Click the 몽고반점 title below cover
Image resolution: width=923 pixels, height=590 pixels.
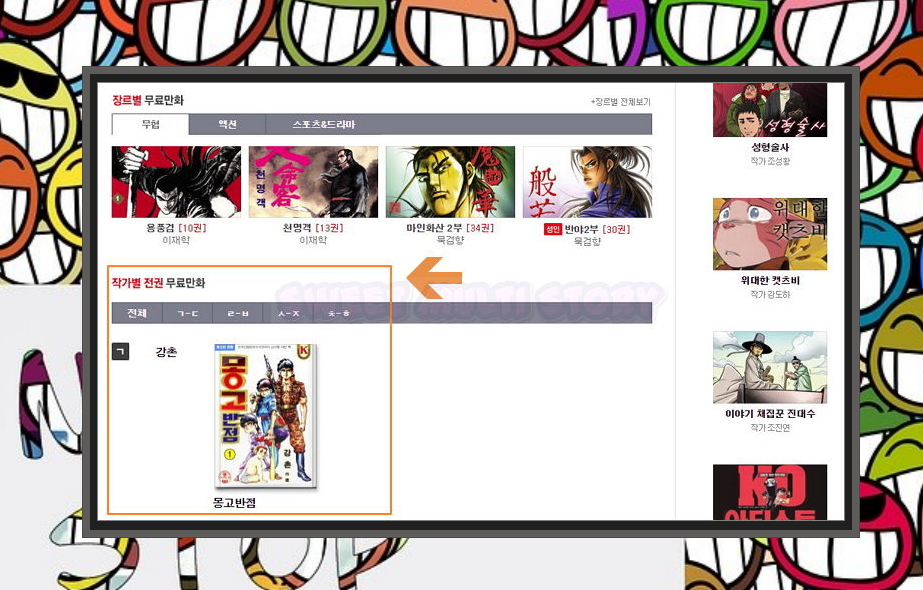pyautogui.click(x=234, y=503)
